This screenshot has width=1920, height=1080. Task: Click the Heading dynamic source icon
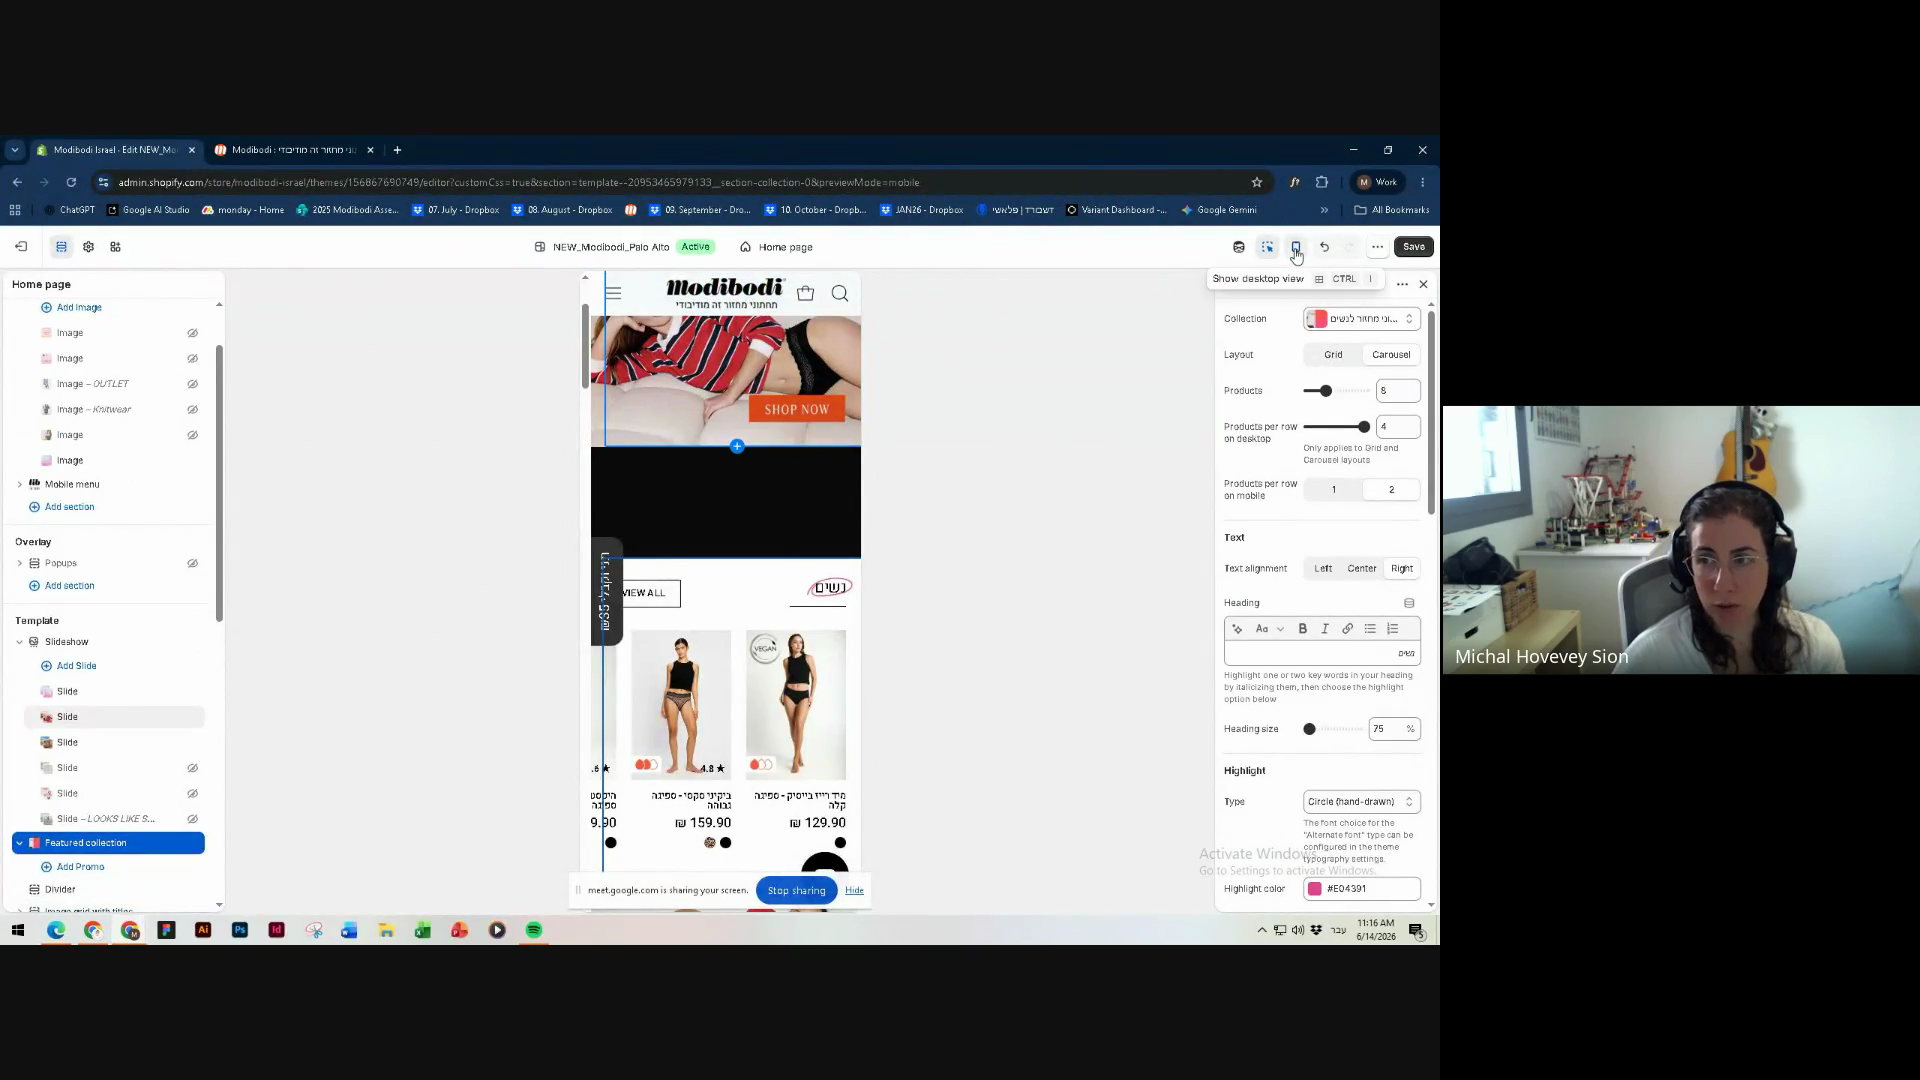click(1409, 603)
